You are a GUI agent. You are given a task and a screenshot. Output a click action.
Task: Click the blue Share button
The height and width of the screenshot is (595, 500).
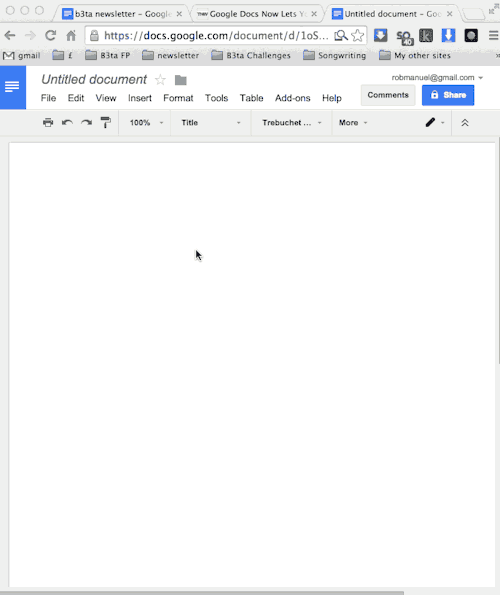coord(448,95)
